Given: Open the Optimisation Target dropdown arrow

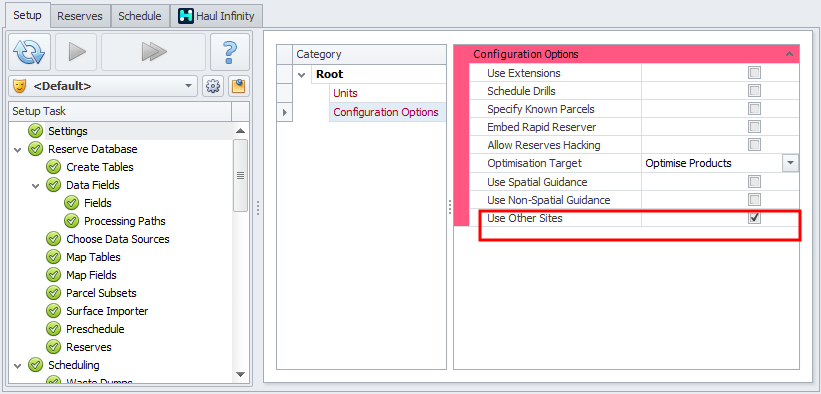Looking at the screenshot, I should [x=790, y=163].
